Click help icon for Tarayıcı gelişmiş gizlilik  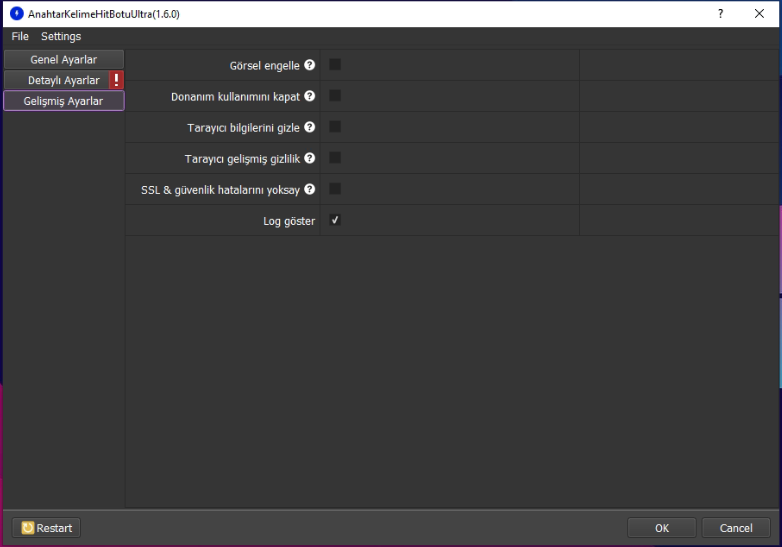click(310, 159)
